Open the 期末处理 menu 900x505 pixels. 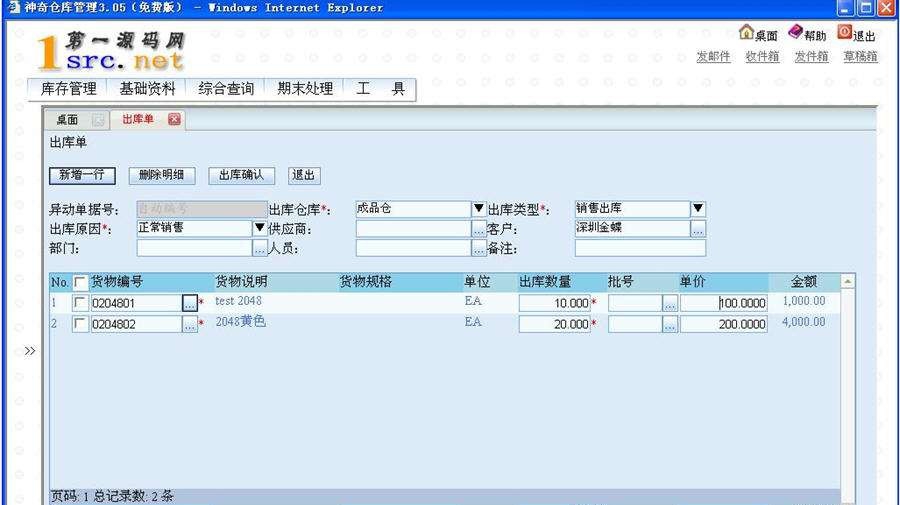[305, 89]
